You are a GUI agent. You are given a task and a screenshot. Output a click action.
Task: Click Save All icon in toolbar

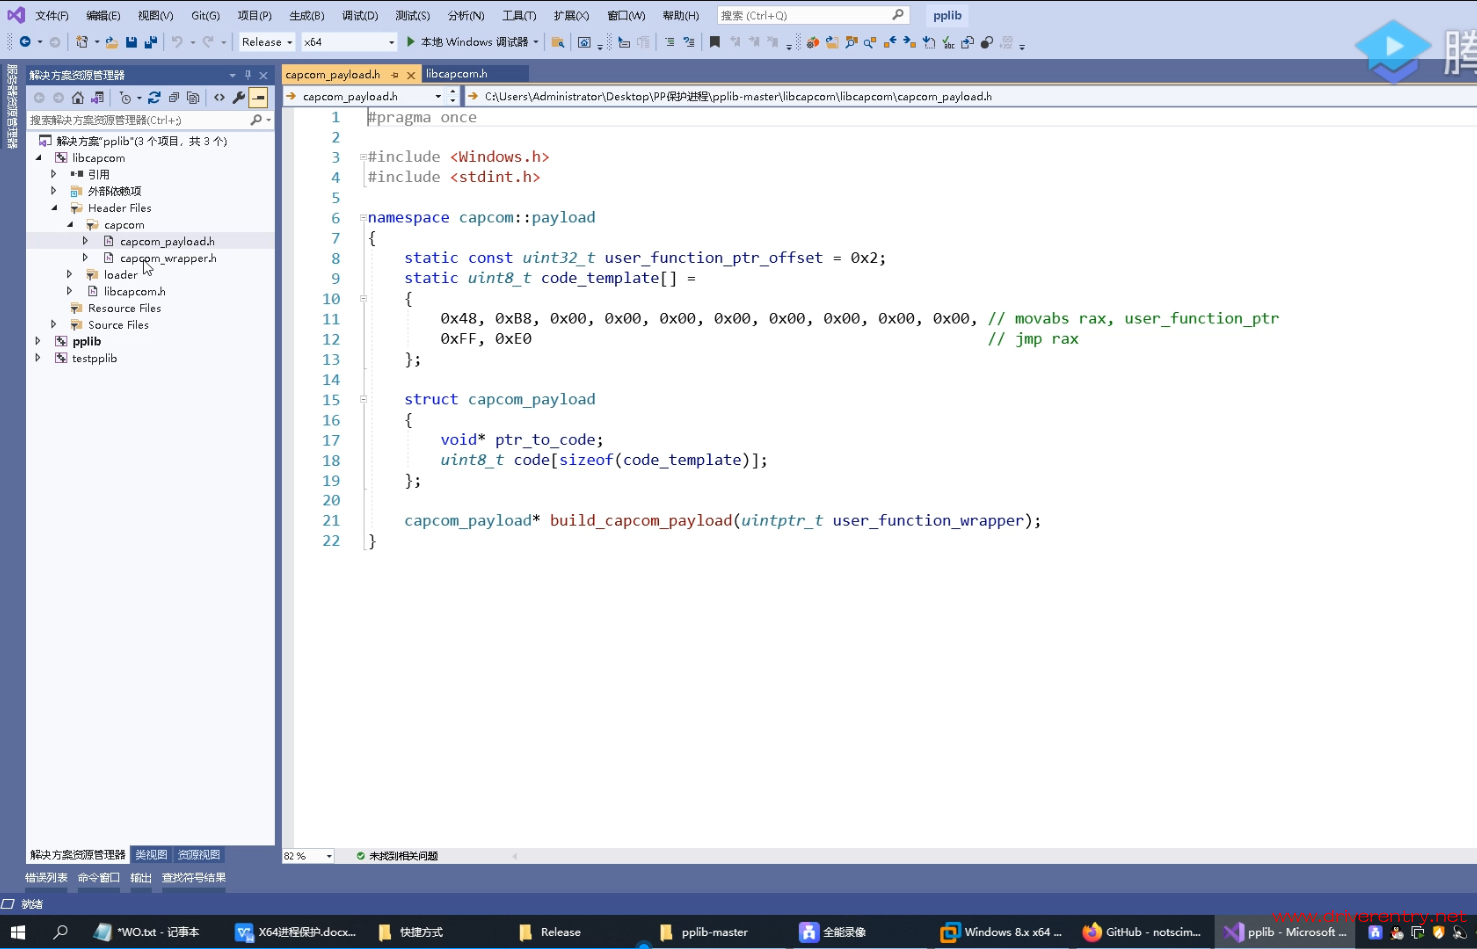[x=150, y=42]
